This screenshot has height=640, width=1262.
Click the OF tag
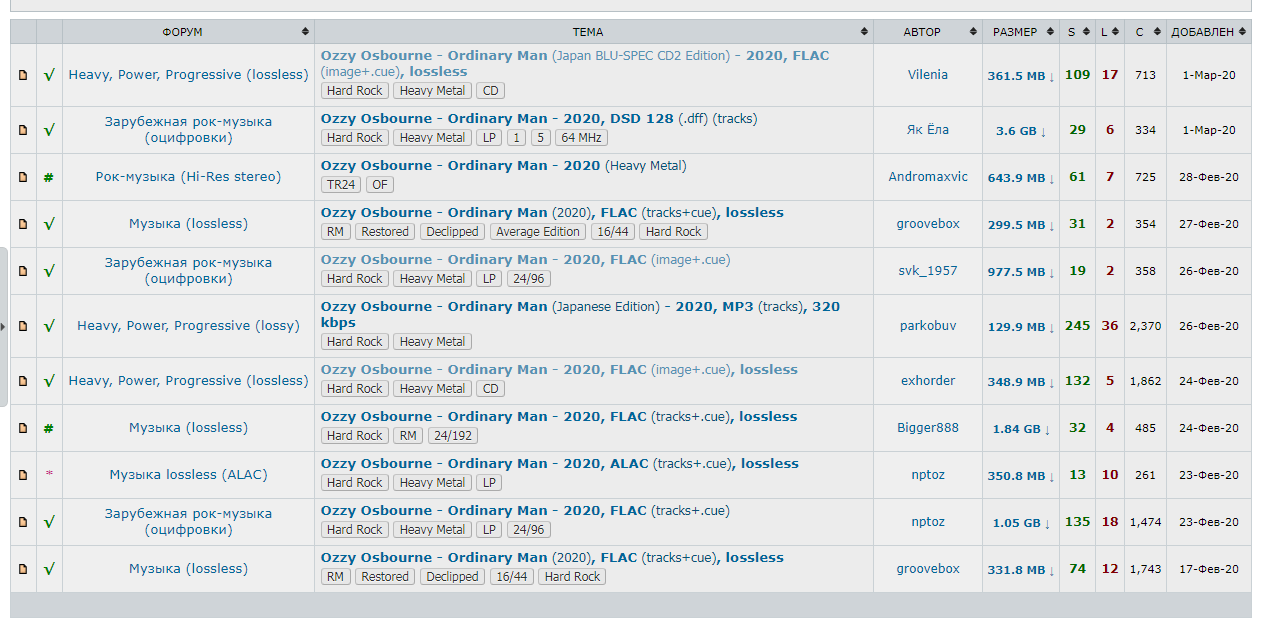[x=379, y=185]
